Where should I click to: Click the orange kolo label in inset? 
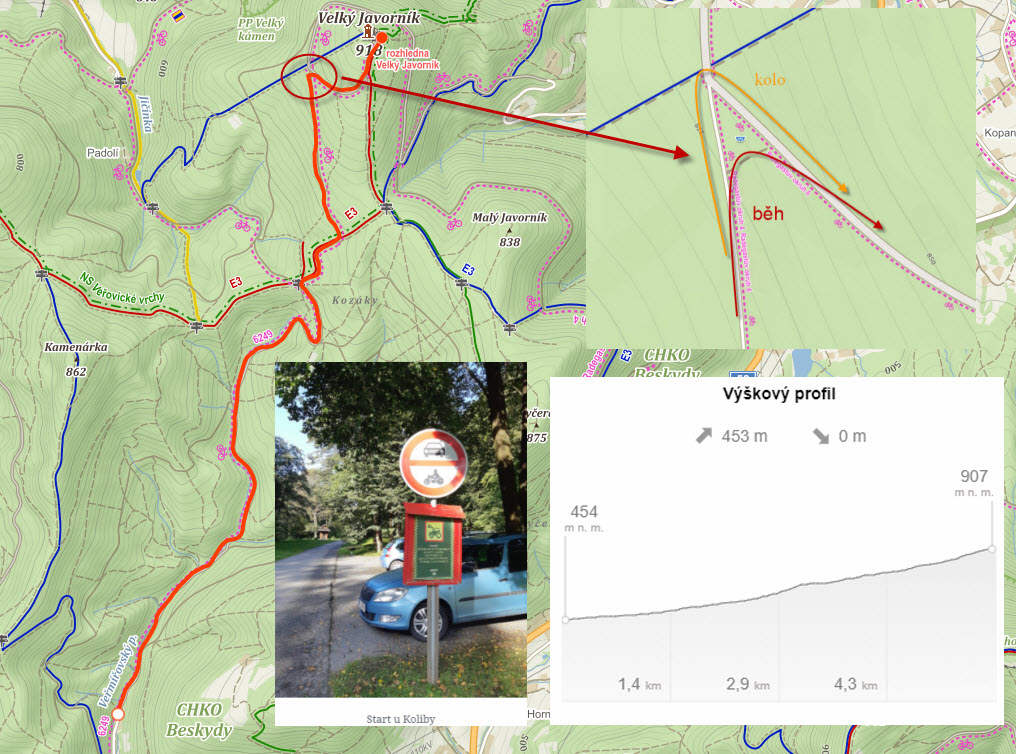click(770, 80)
